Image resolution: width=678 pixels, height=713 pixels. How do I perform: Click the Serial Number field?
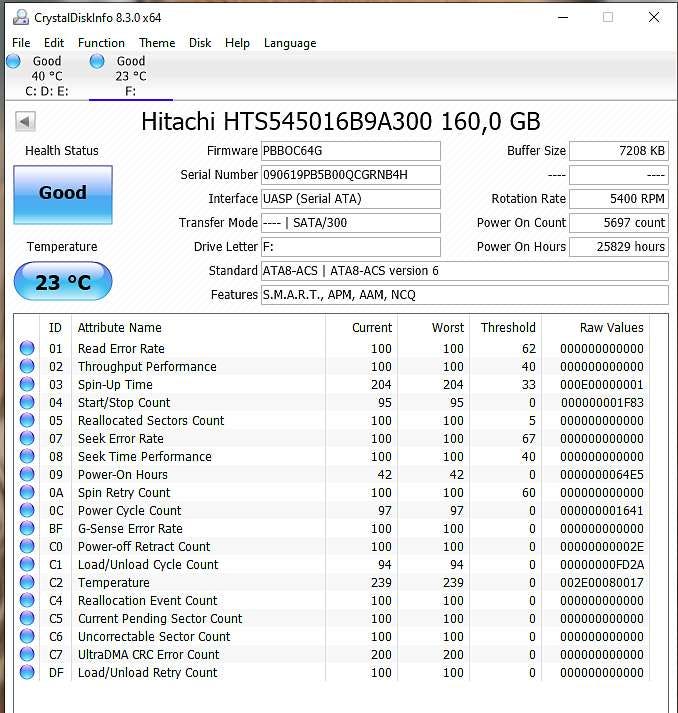[x=350, y=175]
